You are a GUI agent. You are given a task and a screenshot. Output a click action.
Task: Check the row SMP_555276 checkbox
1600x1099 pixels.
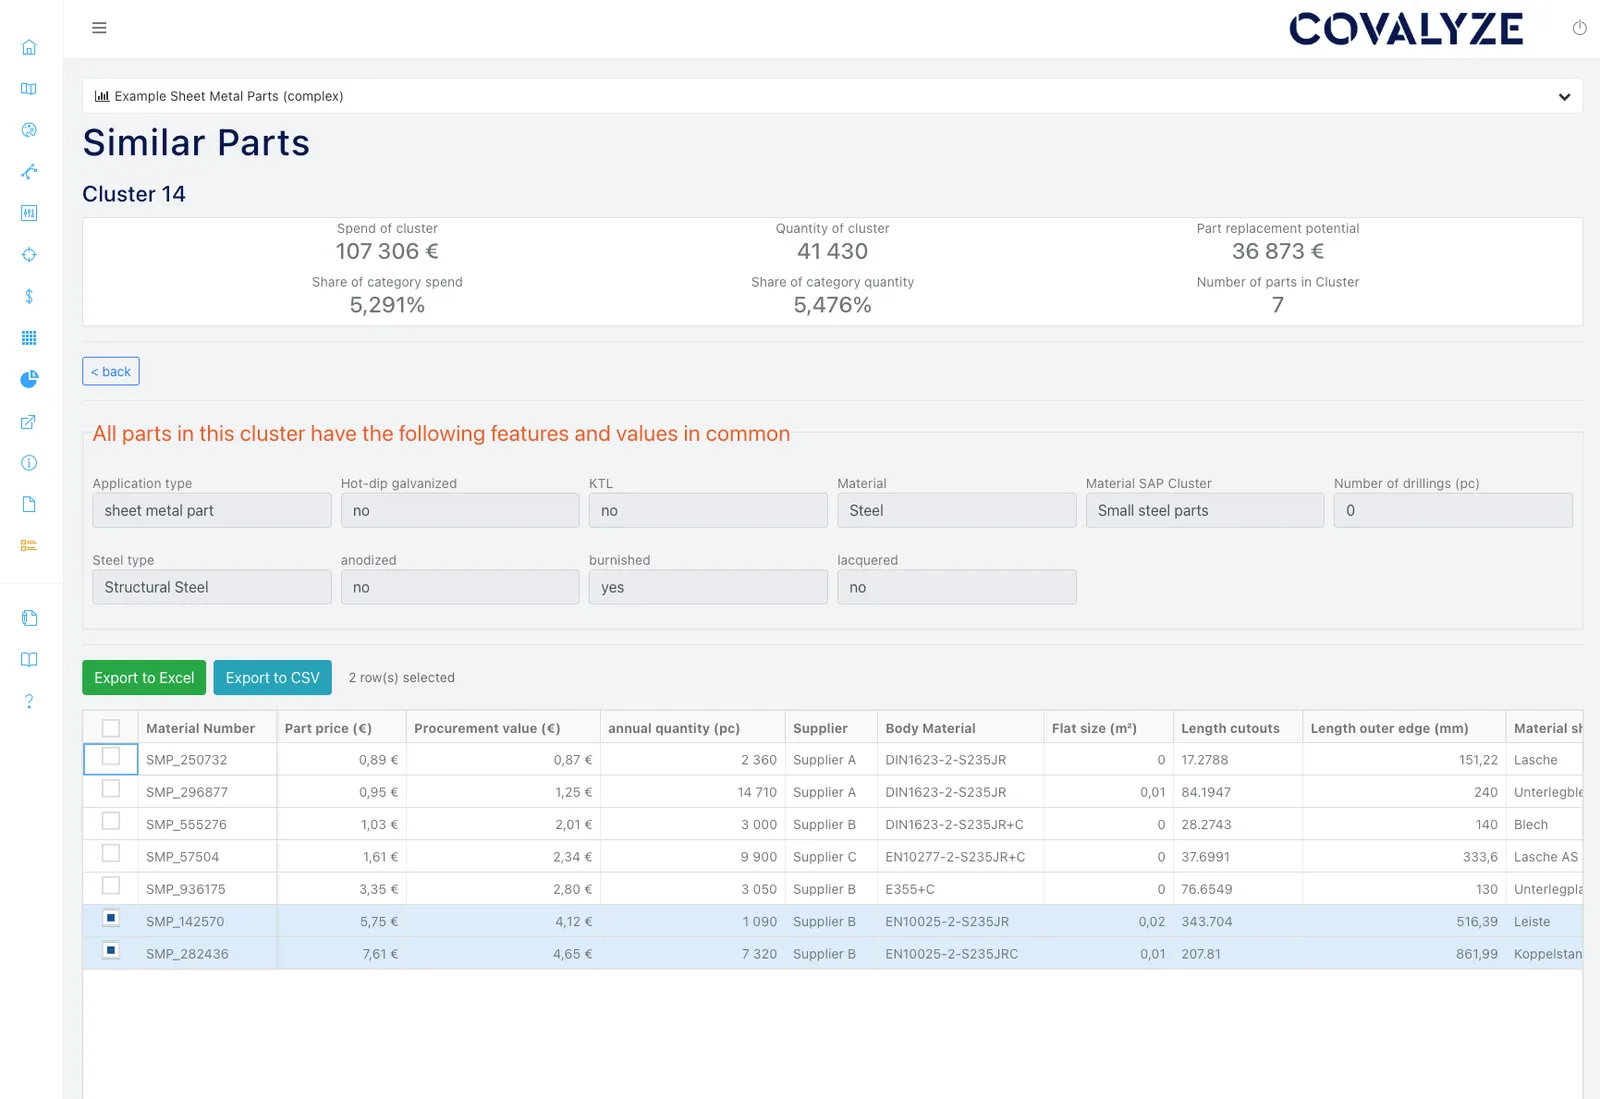pyautogui.click(x=111, y=821)
